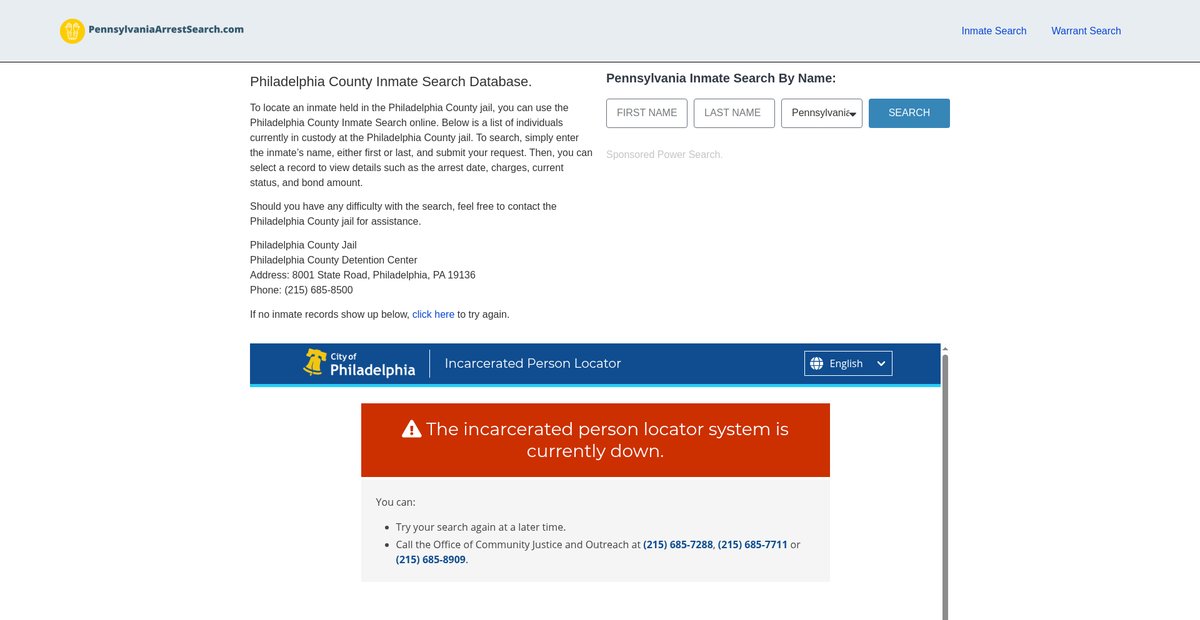Focus the FIRST NAME input field

tap(647, 113)
